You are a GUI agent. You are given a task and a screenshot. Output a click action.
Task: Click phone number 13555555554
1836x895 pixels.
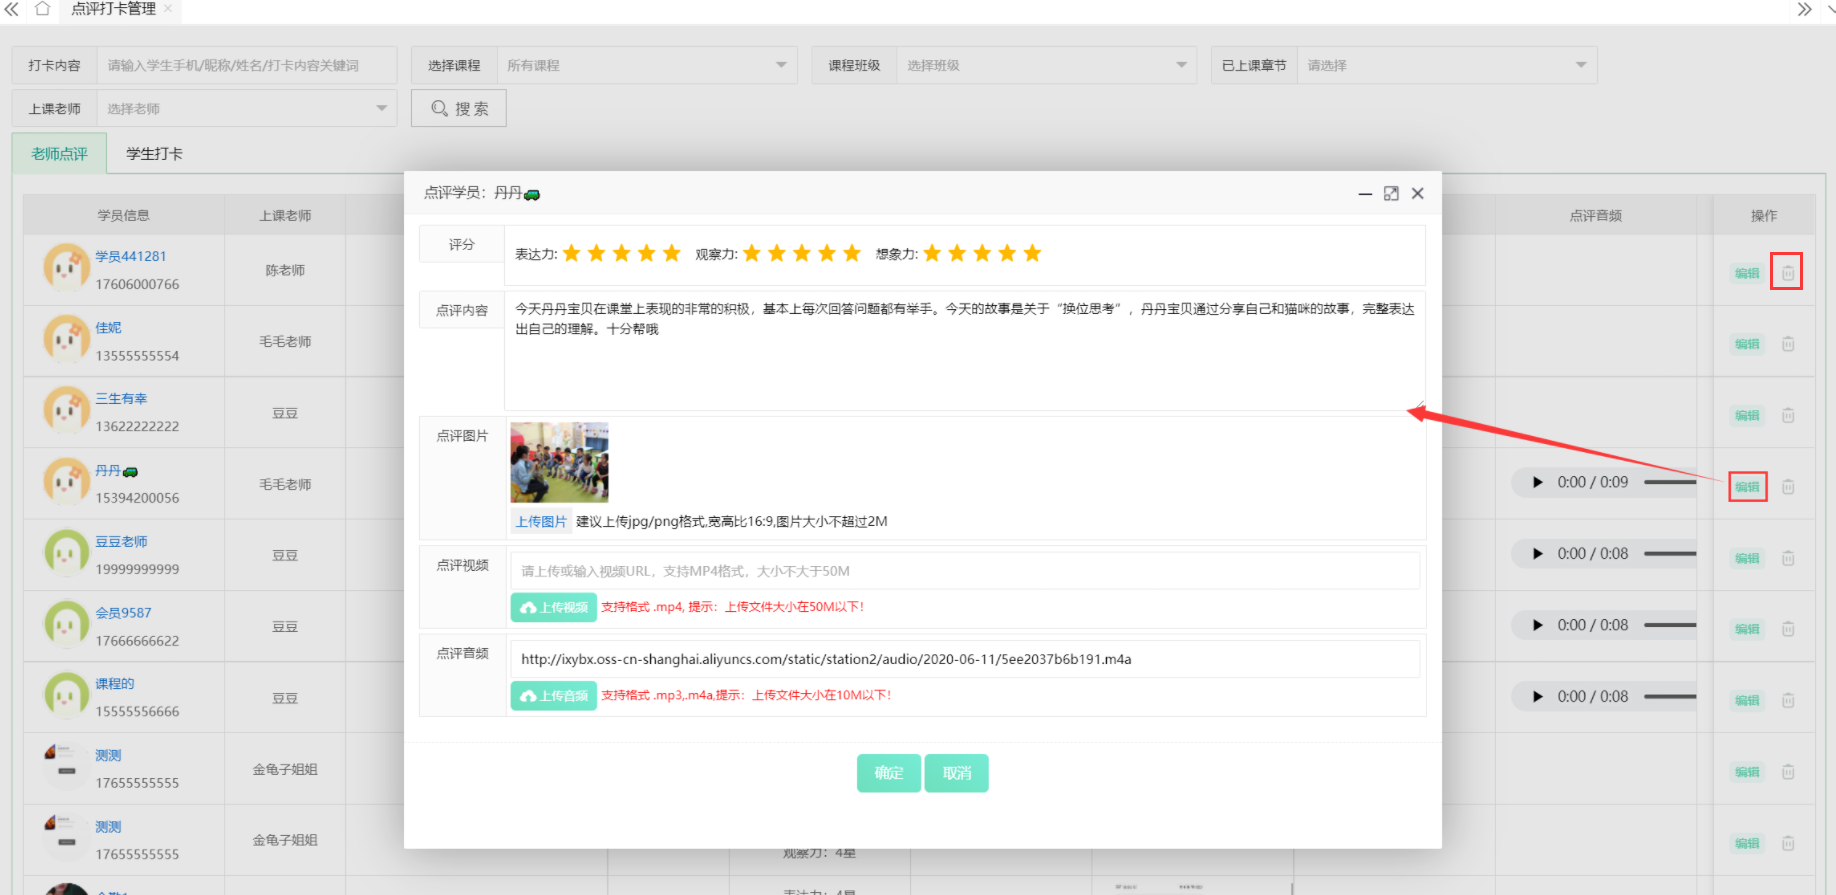(x=137, y=355)
